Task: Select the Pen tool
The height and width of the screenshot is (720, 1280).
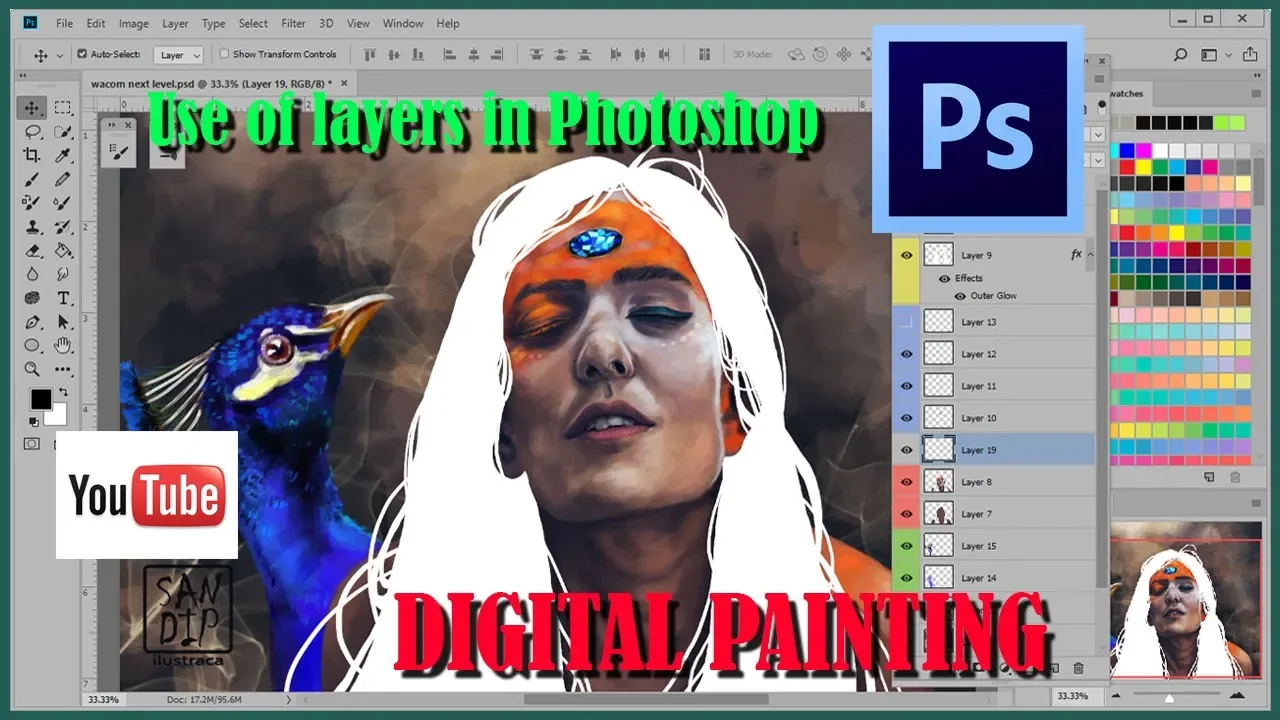Action: [x=32, y=322]
